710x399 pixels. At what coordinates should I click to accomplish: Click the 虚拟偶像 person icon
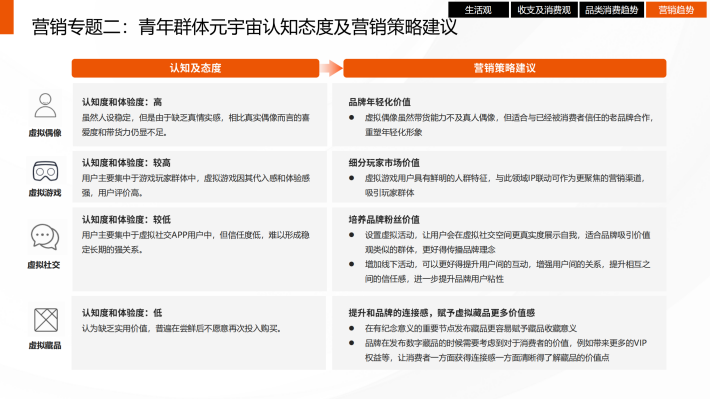point(45,106)
